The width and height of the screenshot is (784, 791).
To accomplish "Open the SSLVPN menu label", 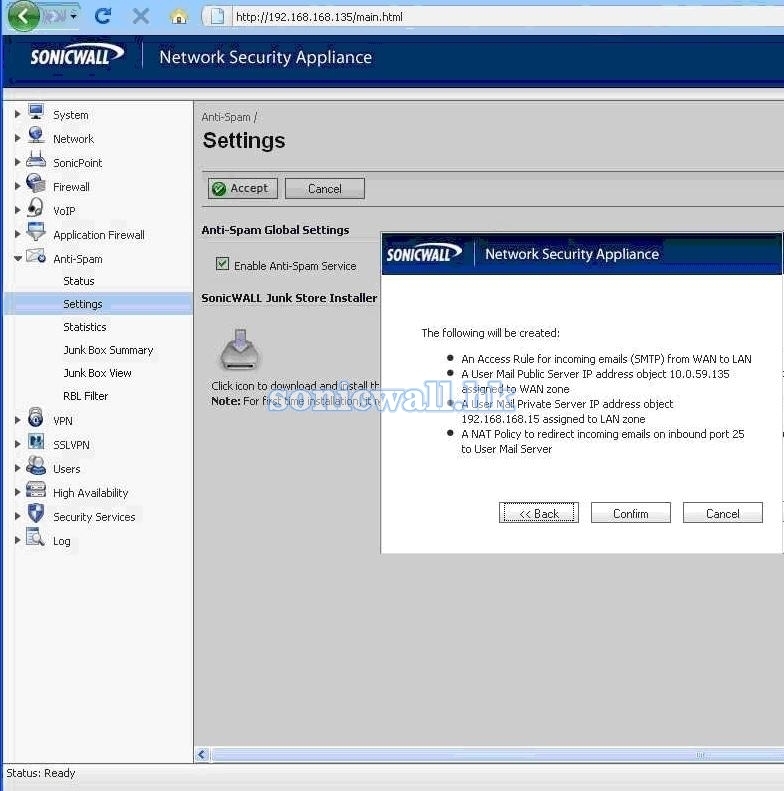I will pyautogui.click(x=71, y=445).
